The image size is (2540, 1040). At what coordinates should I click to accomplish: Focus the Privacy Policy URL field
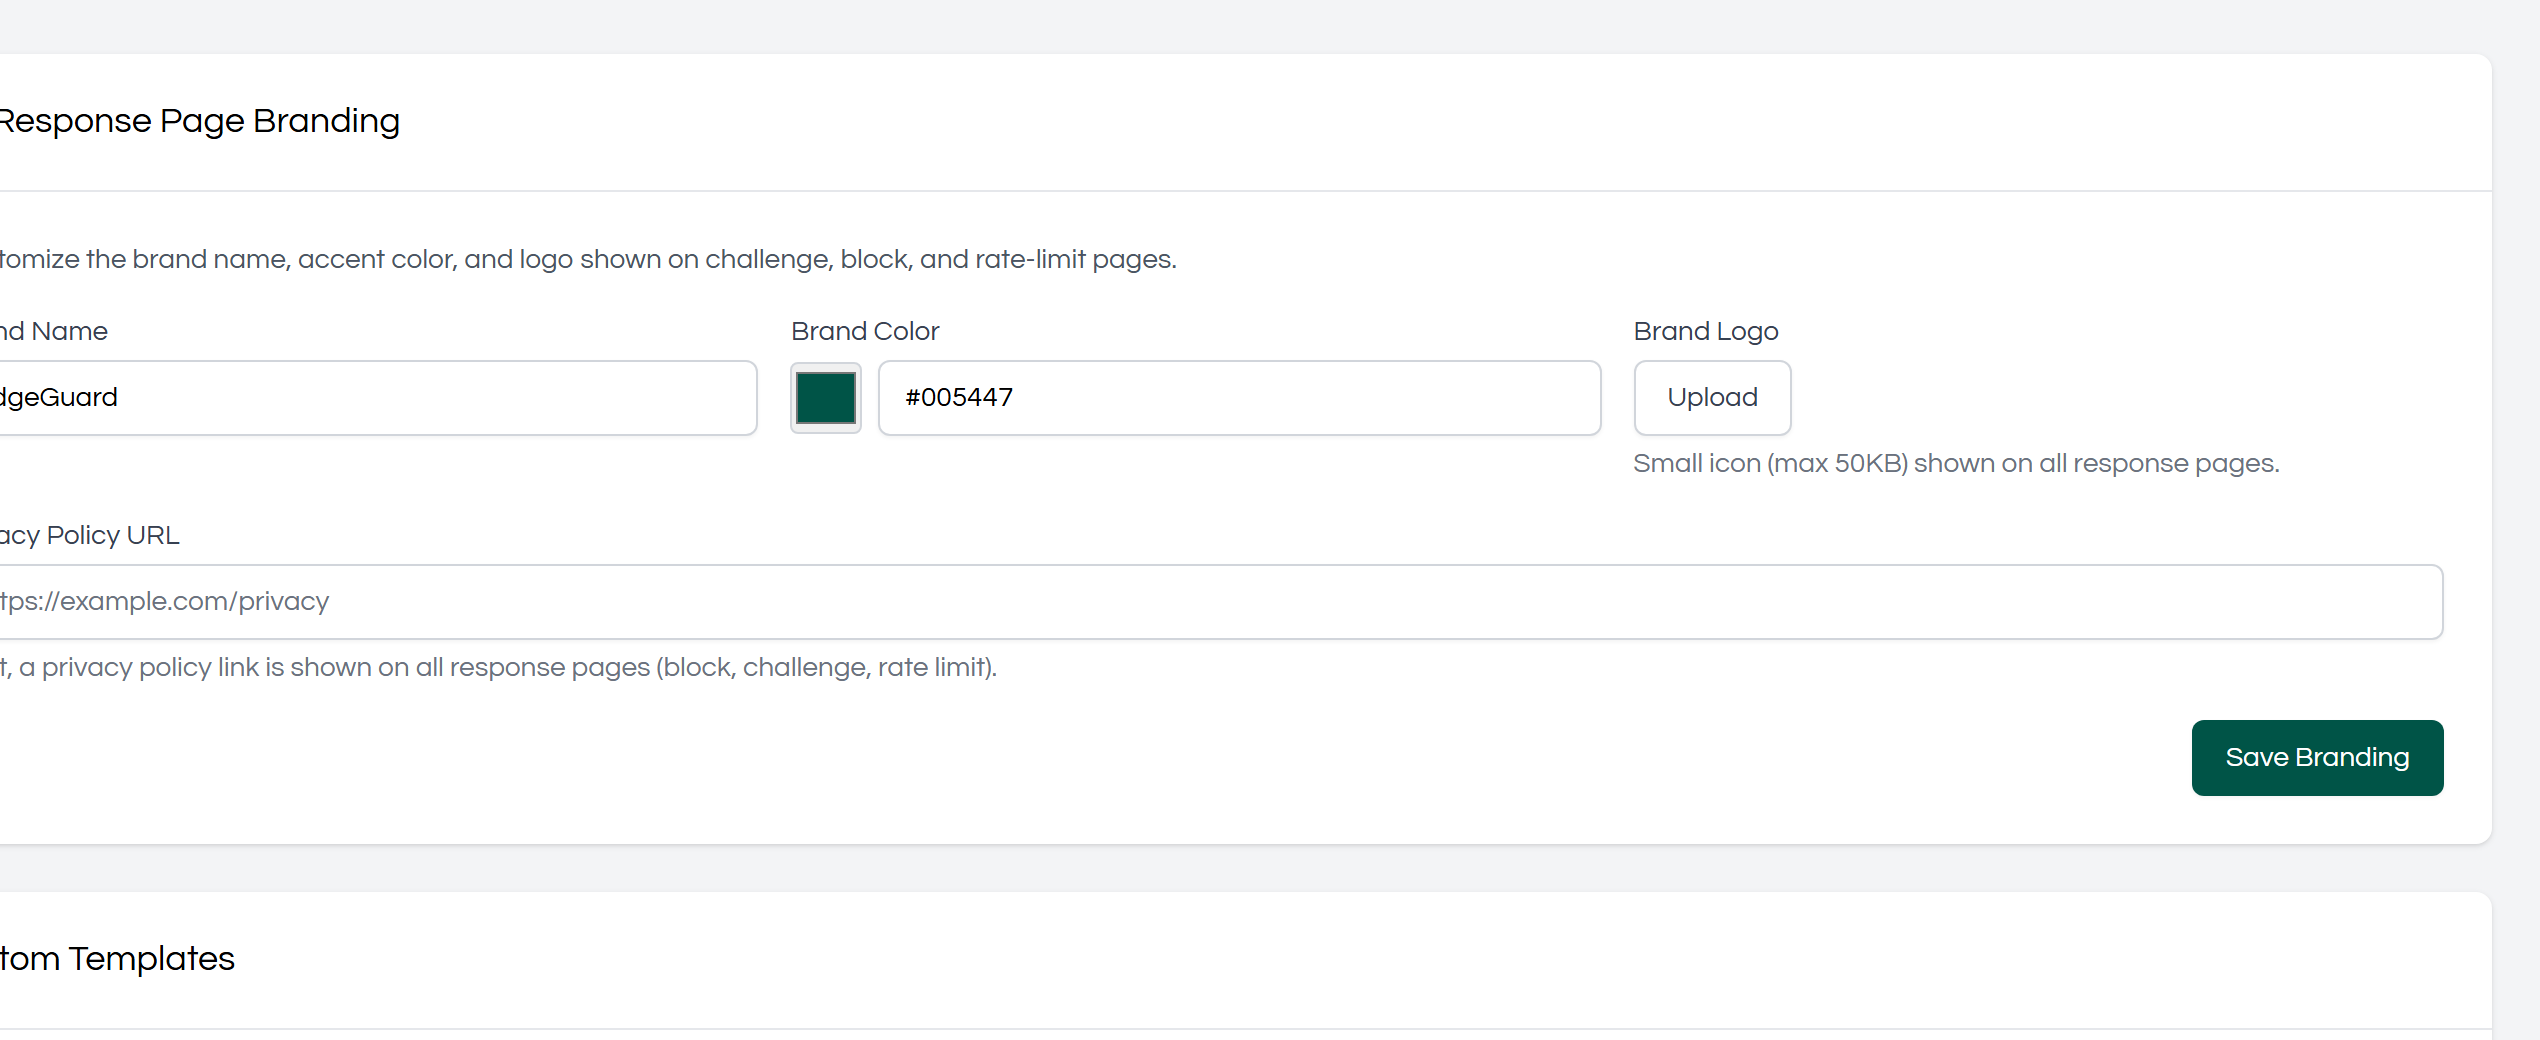1220,602
